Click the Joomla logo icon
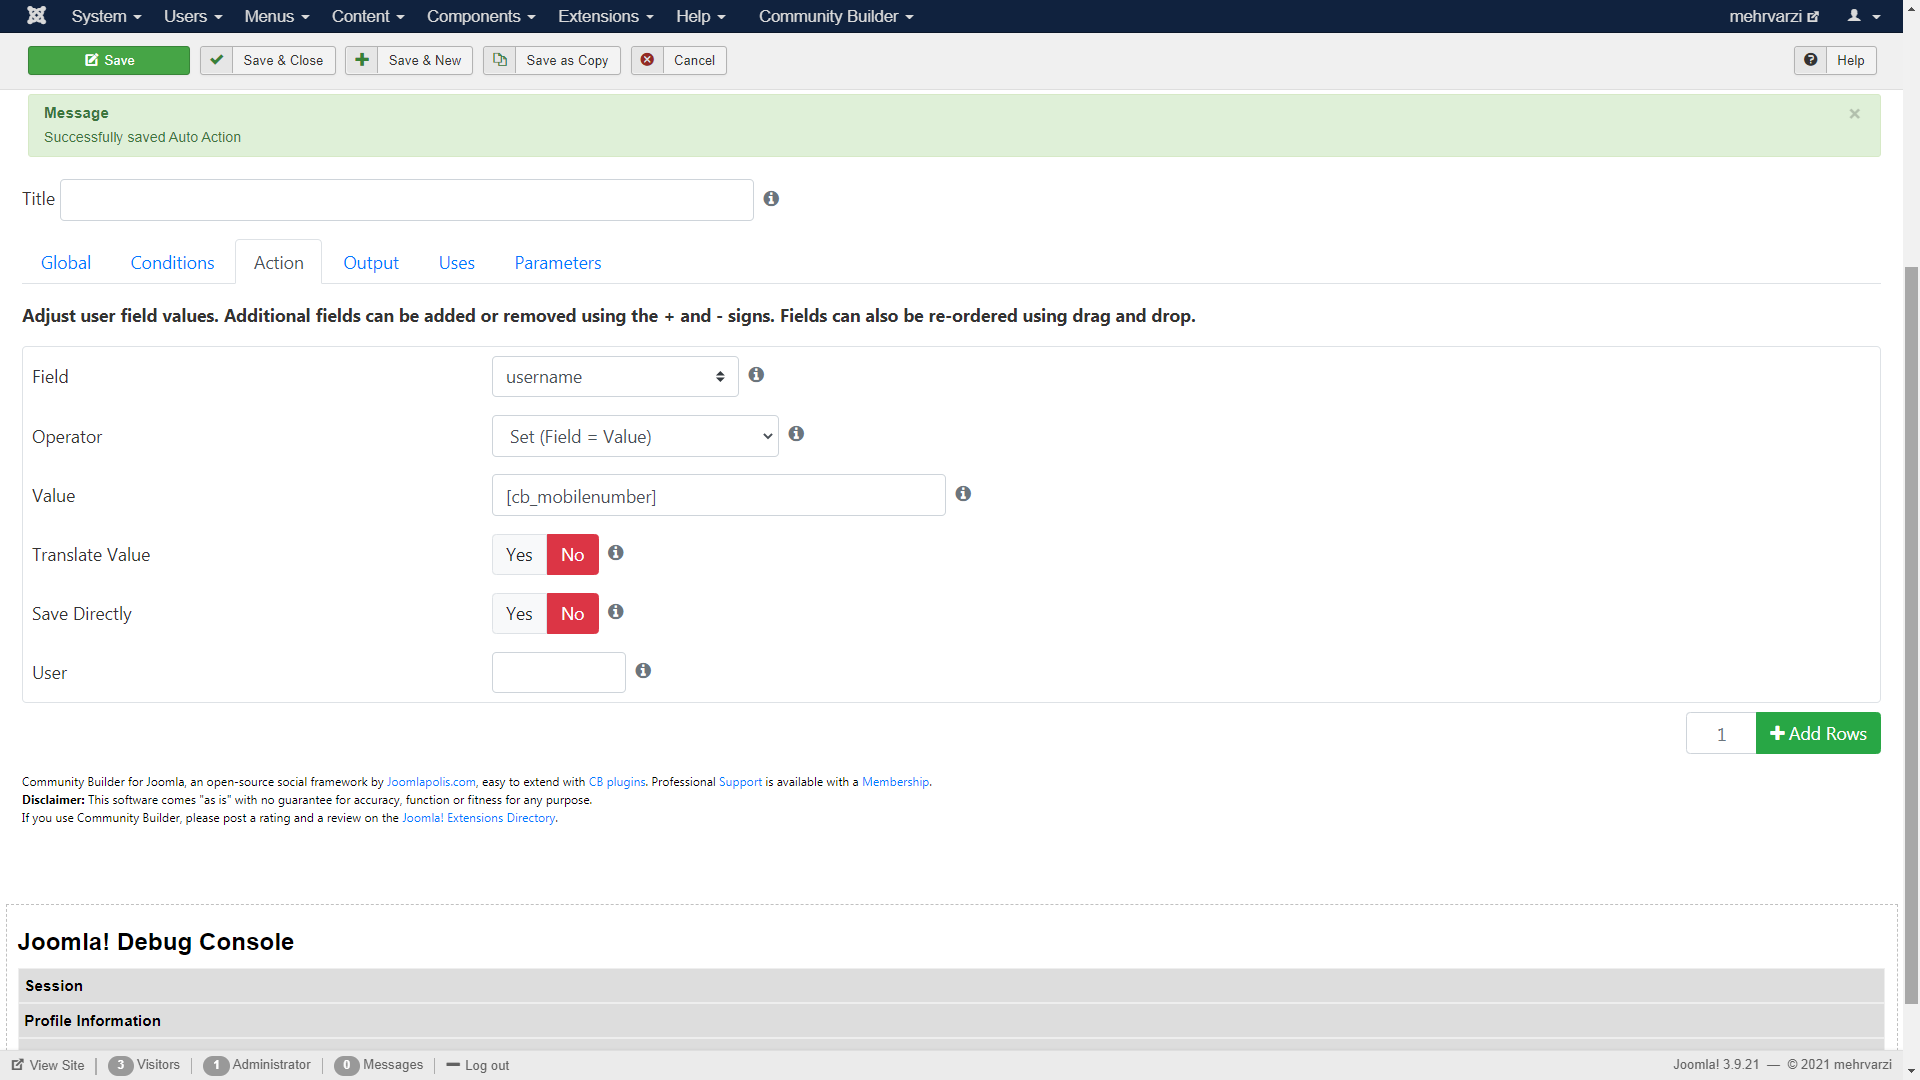Image resolution: width=1920 pixels, height=1080 pixels. point(36,16)
